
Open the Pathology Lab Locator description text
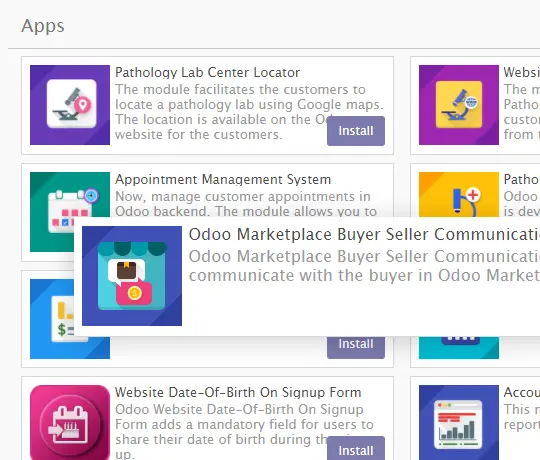(249, 112)
